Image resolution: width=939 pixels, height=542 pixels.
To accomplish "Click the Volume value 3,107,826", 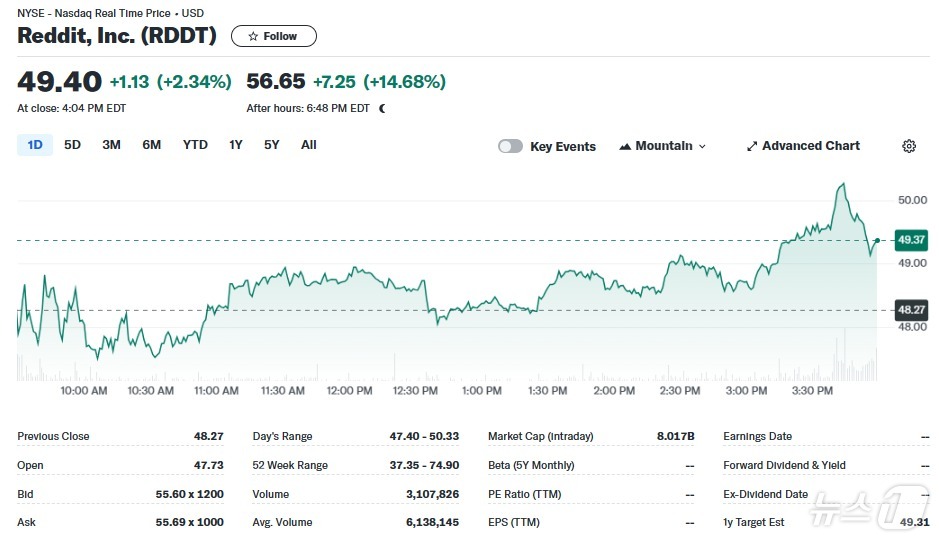I will (x=432, y=494).
